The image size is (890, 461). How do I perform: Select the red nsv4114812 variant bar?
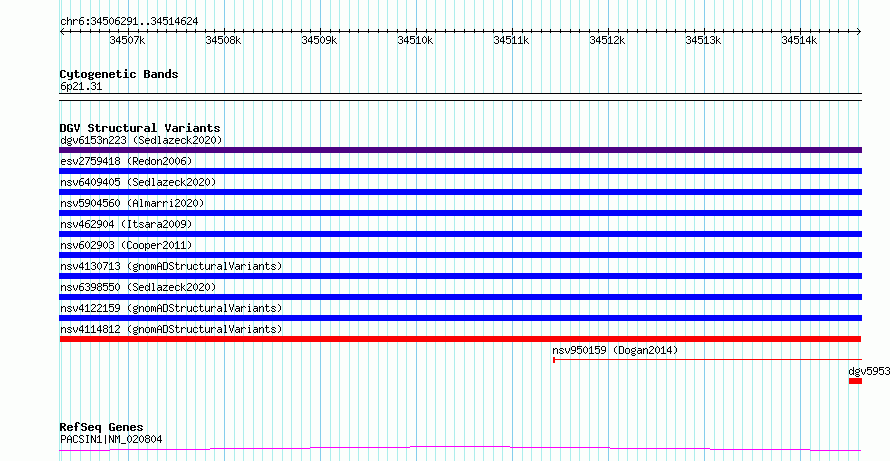(460, 339)
